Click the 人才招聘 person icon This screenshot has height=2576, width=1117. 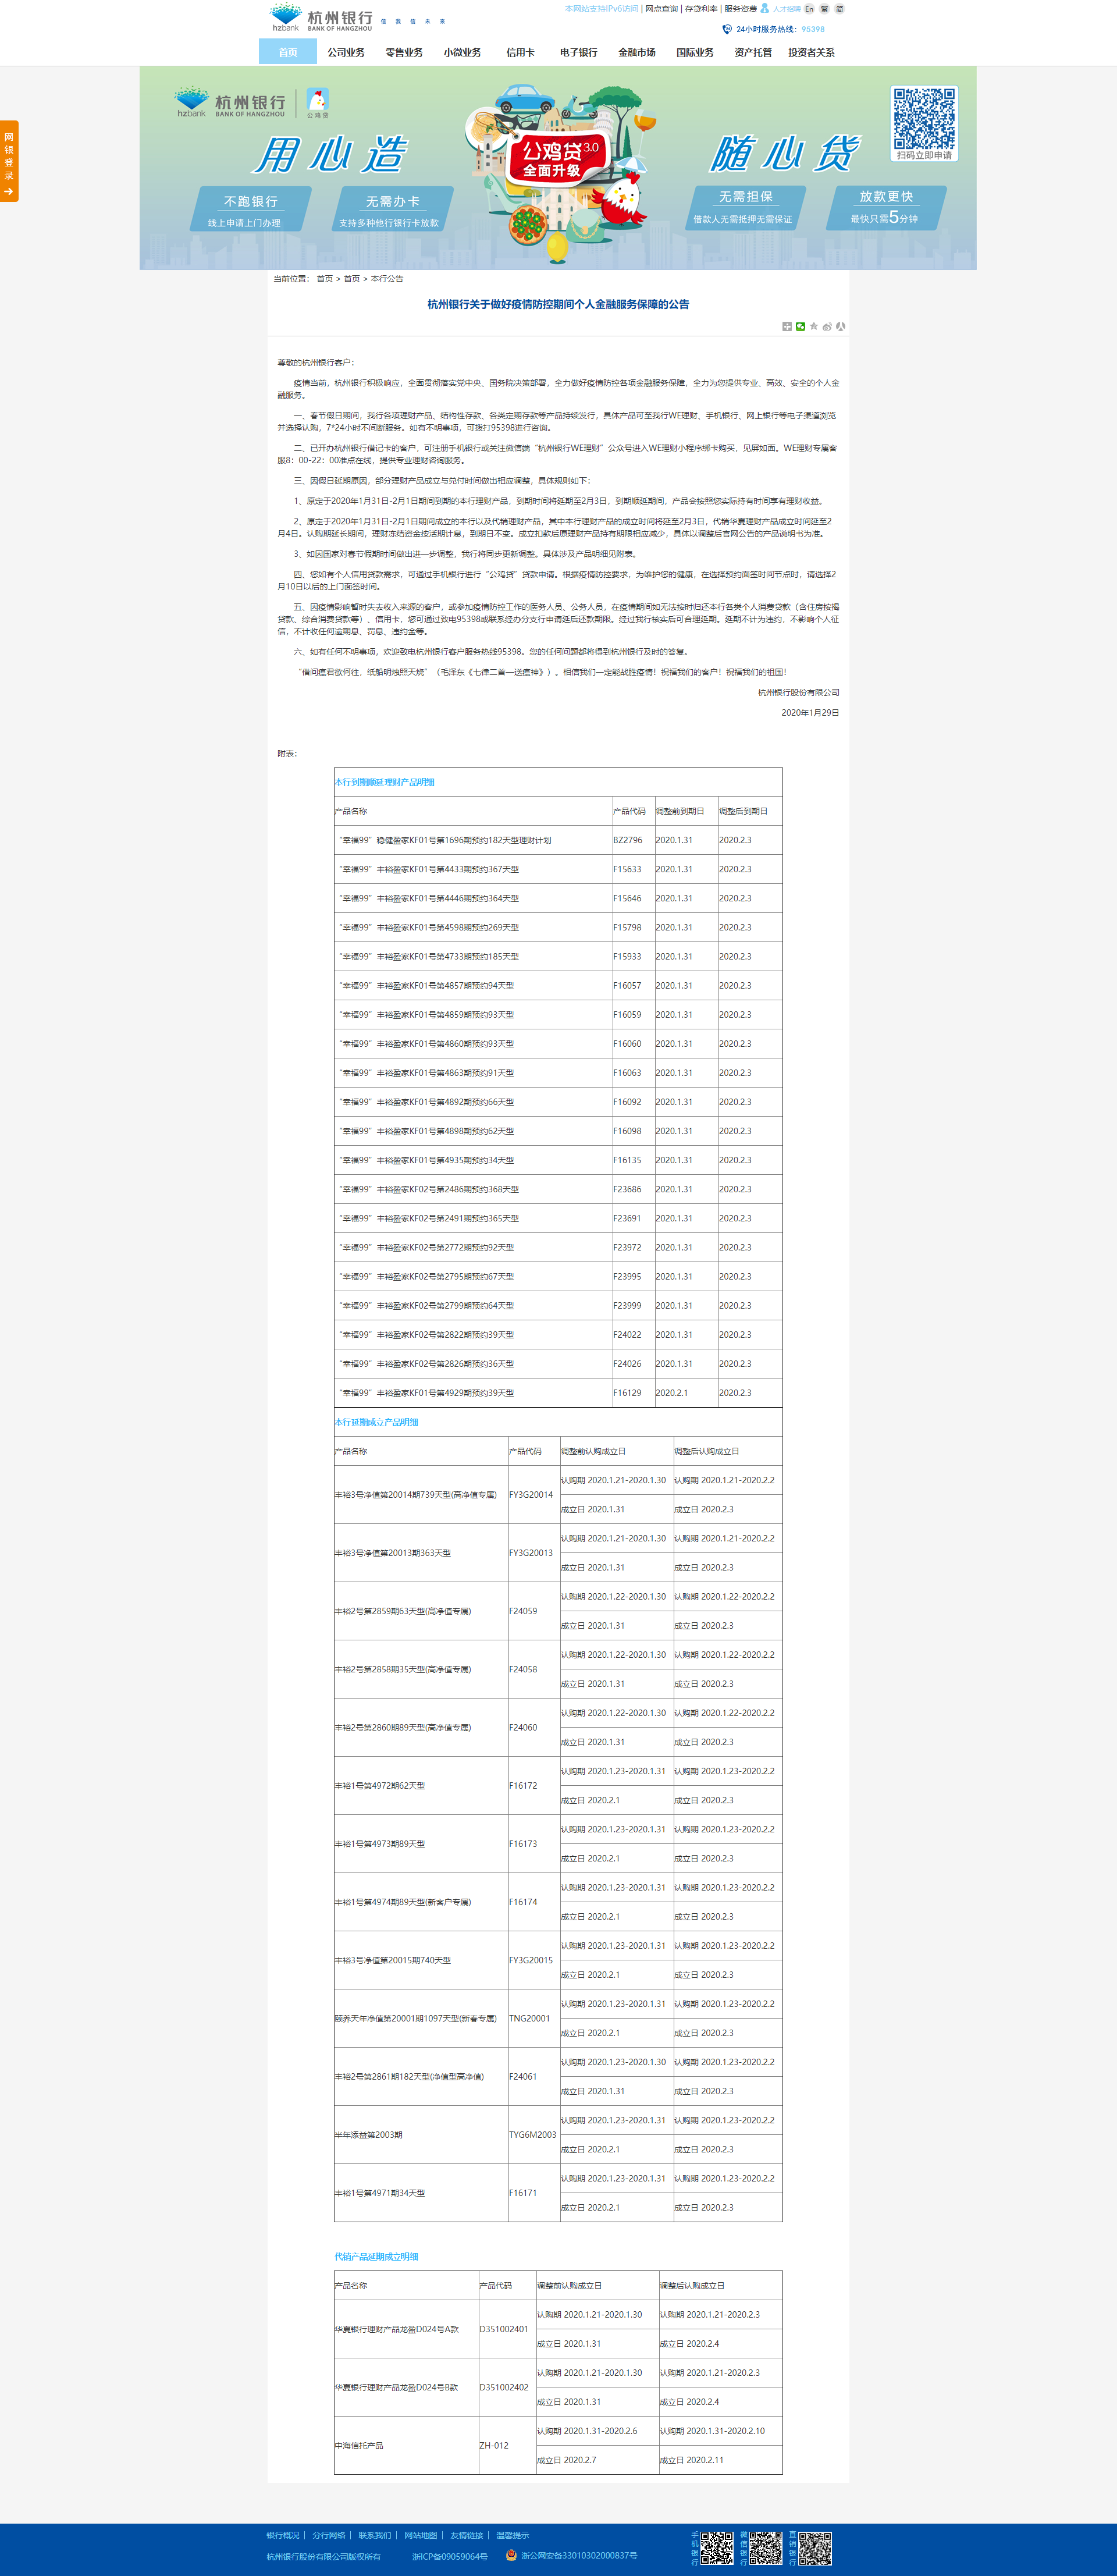pos(765,8)
